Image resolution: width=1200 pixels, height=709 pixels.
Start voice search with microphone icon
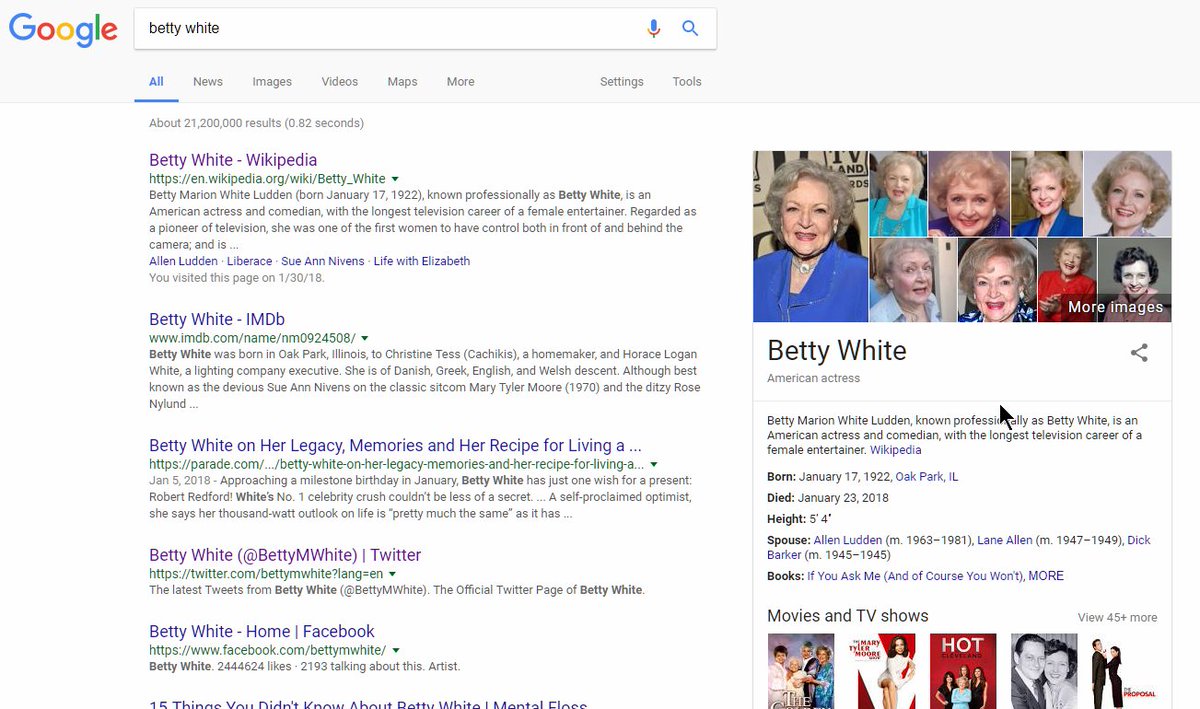click(654, 28)
